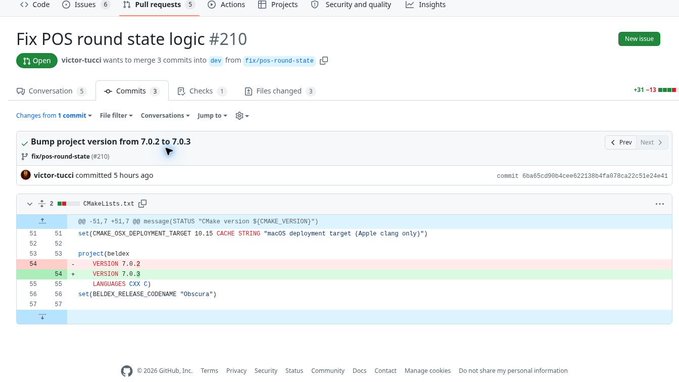Expand all lines in CMakeLists.txt
679x382 pixels.
coord(42,204)
